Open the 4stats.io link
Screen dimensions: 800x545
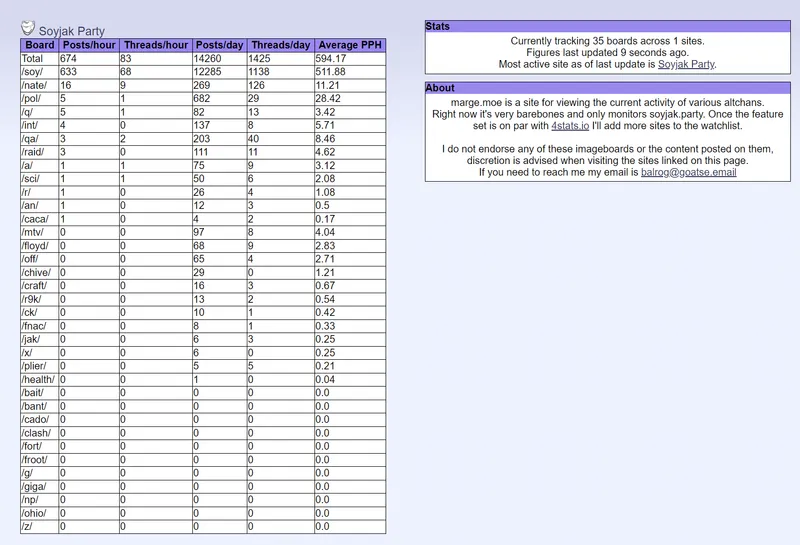(571, 129)
